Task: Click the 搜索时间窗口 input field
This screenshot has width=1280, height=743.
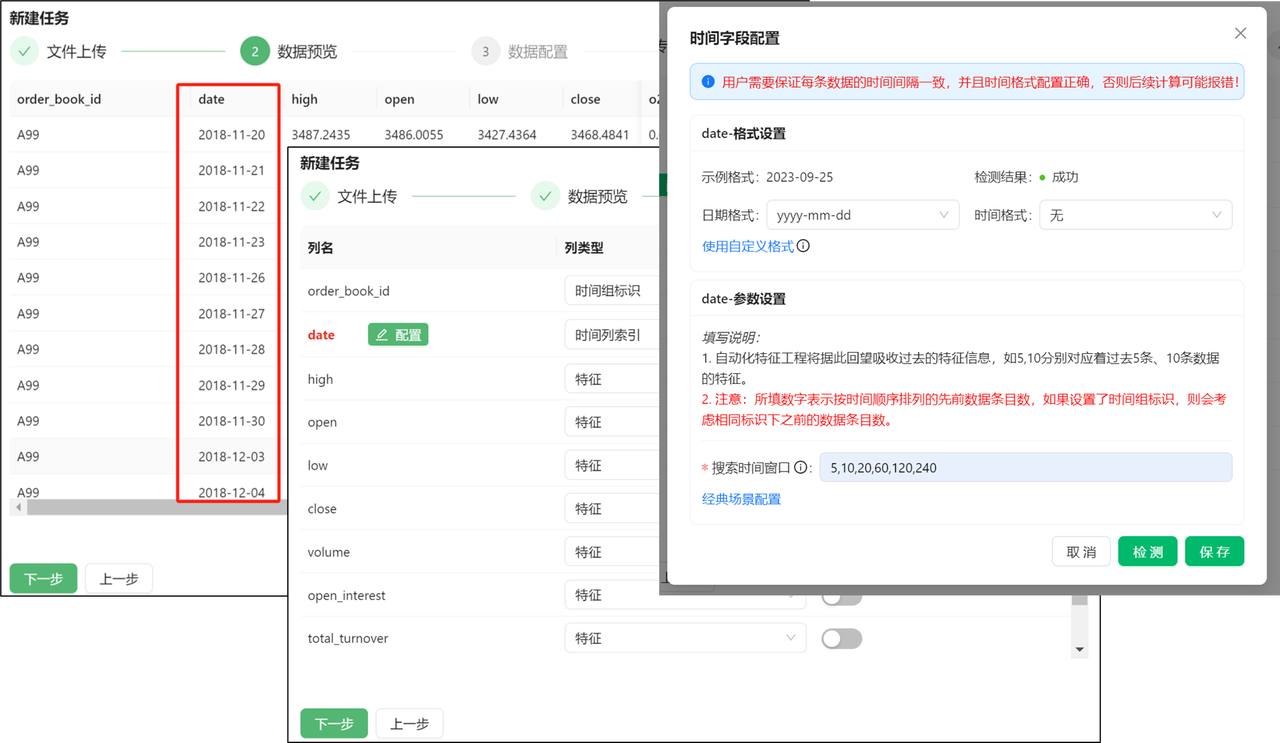Action: (1025, 467)
